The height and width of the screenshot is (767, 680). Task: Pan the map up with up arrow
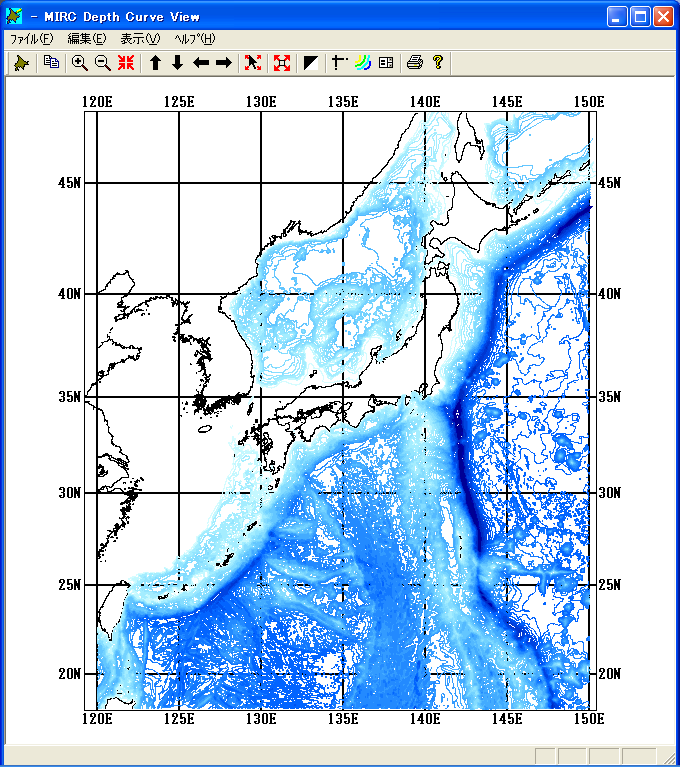pos(155,63)
